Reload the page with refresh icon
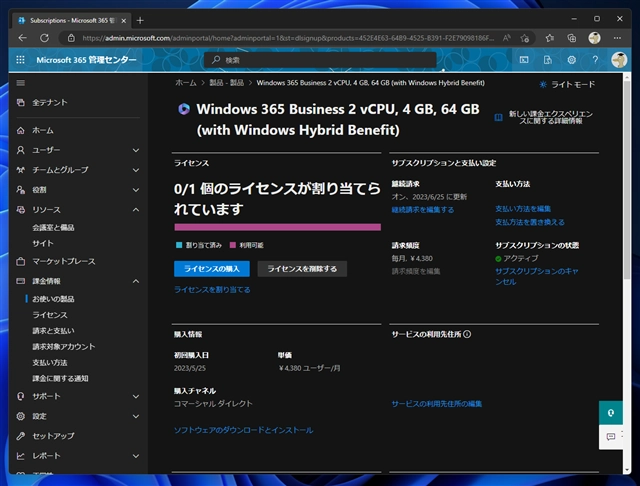Image resolution: width=640 pixels, height=486 pixels. pos(44,38)
